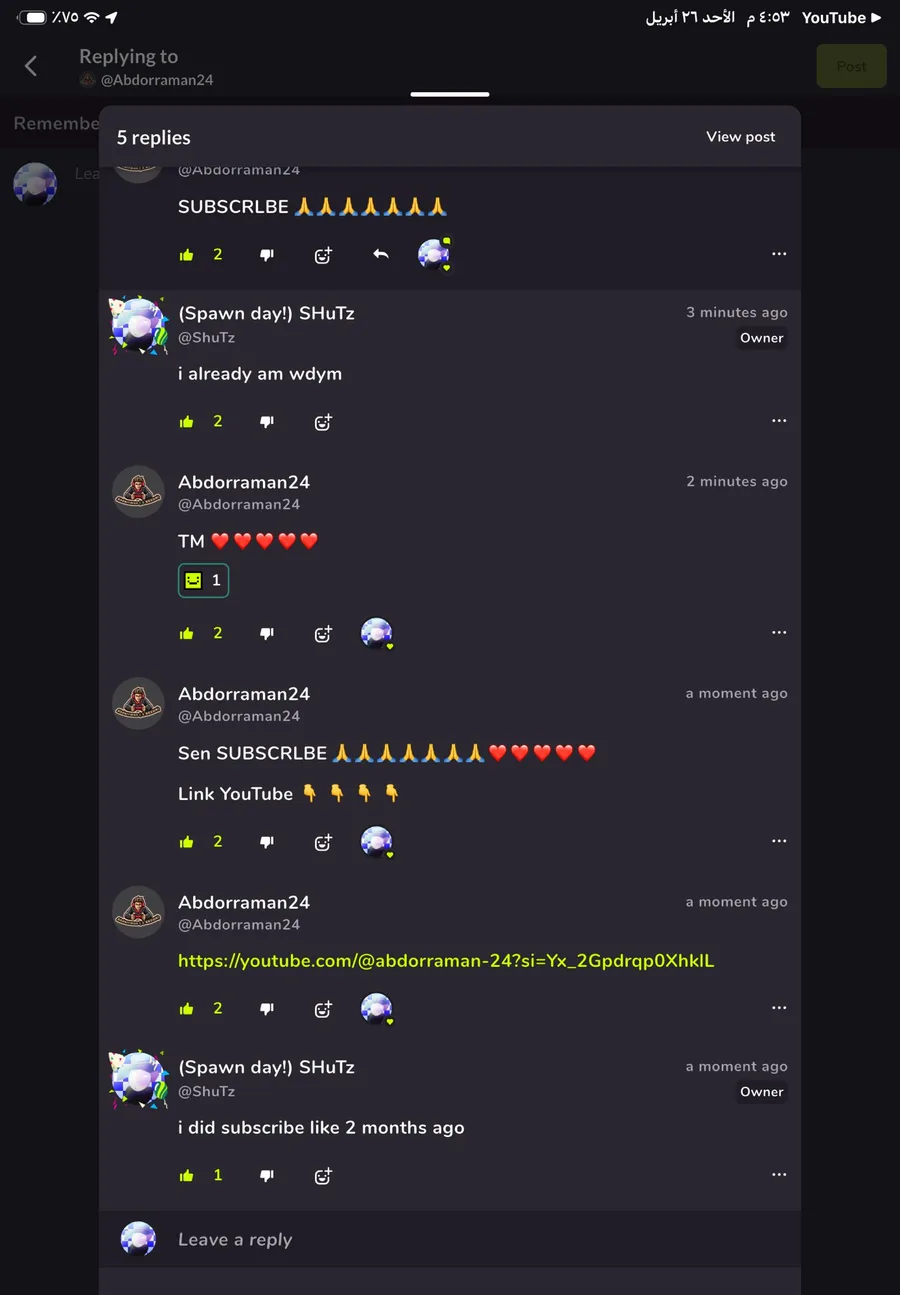Tap the 'Leave a reply' input field
The image size is (900, 1295).
tap(450, 1239)
